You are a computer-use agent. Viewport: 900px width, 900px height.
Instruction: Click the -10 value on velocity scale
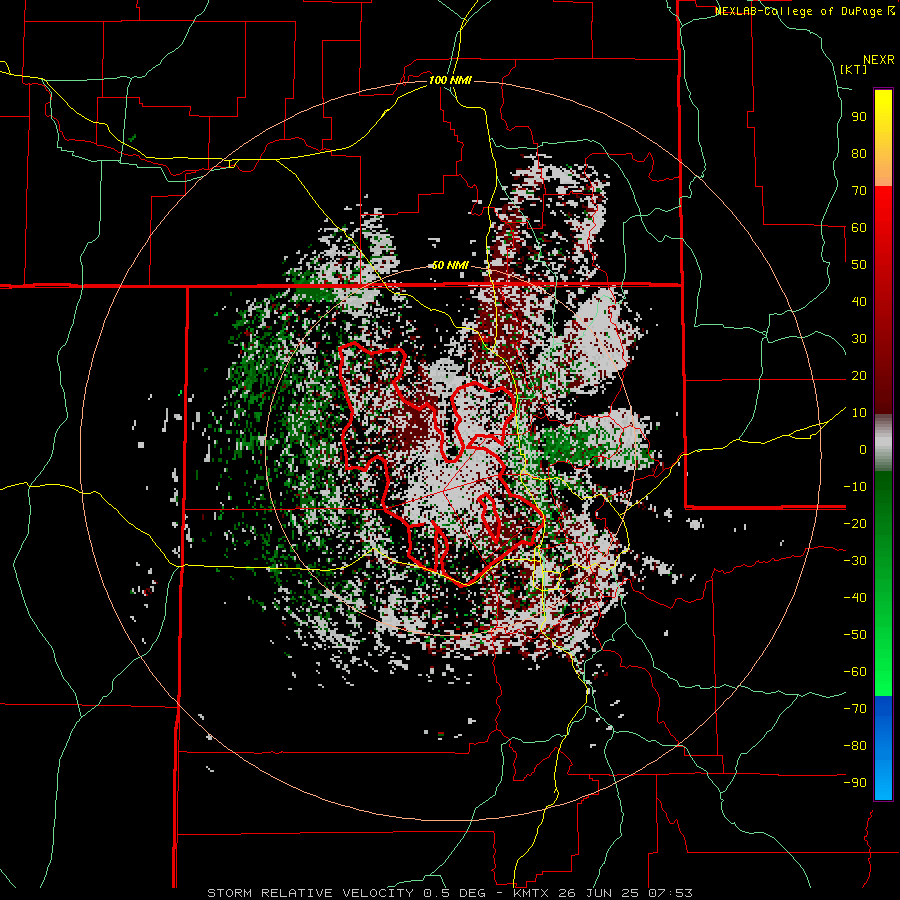click(x=855, y=487)
